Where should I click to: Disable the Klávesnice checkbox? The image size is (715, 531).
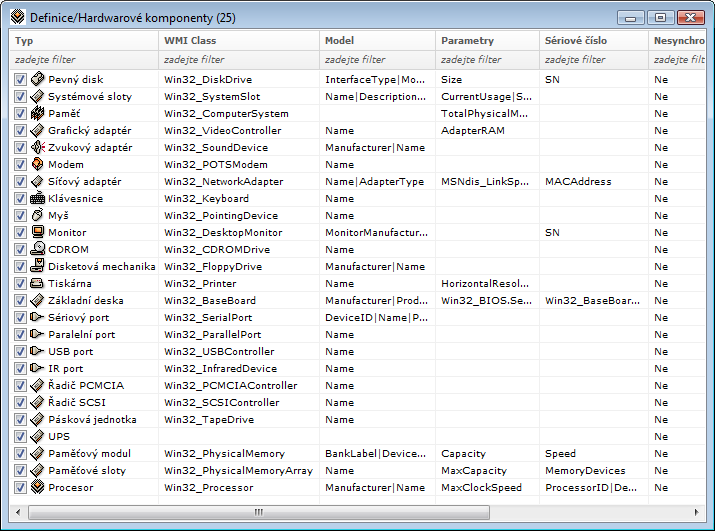click(x=20, y=199)
